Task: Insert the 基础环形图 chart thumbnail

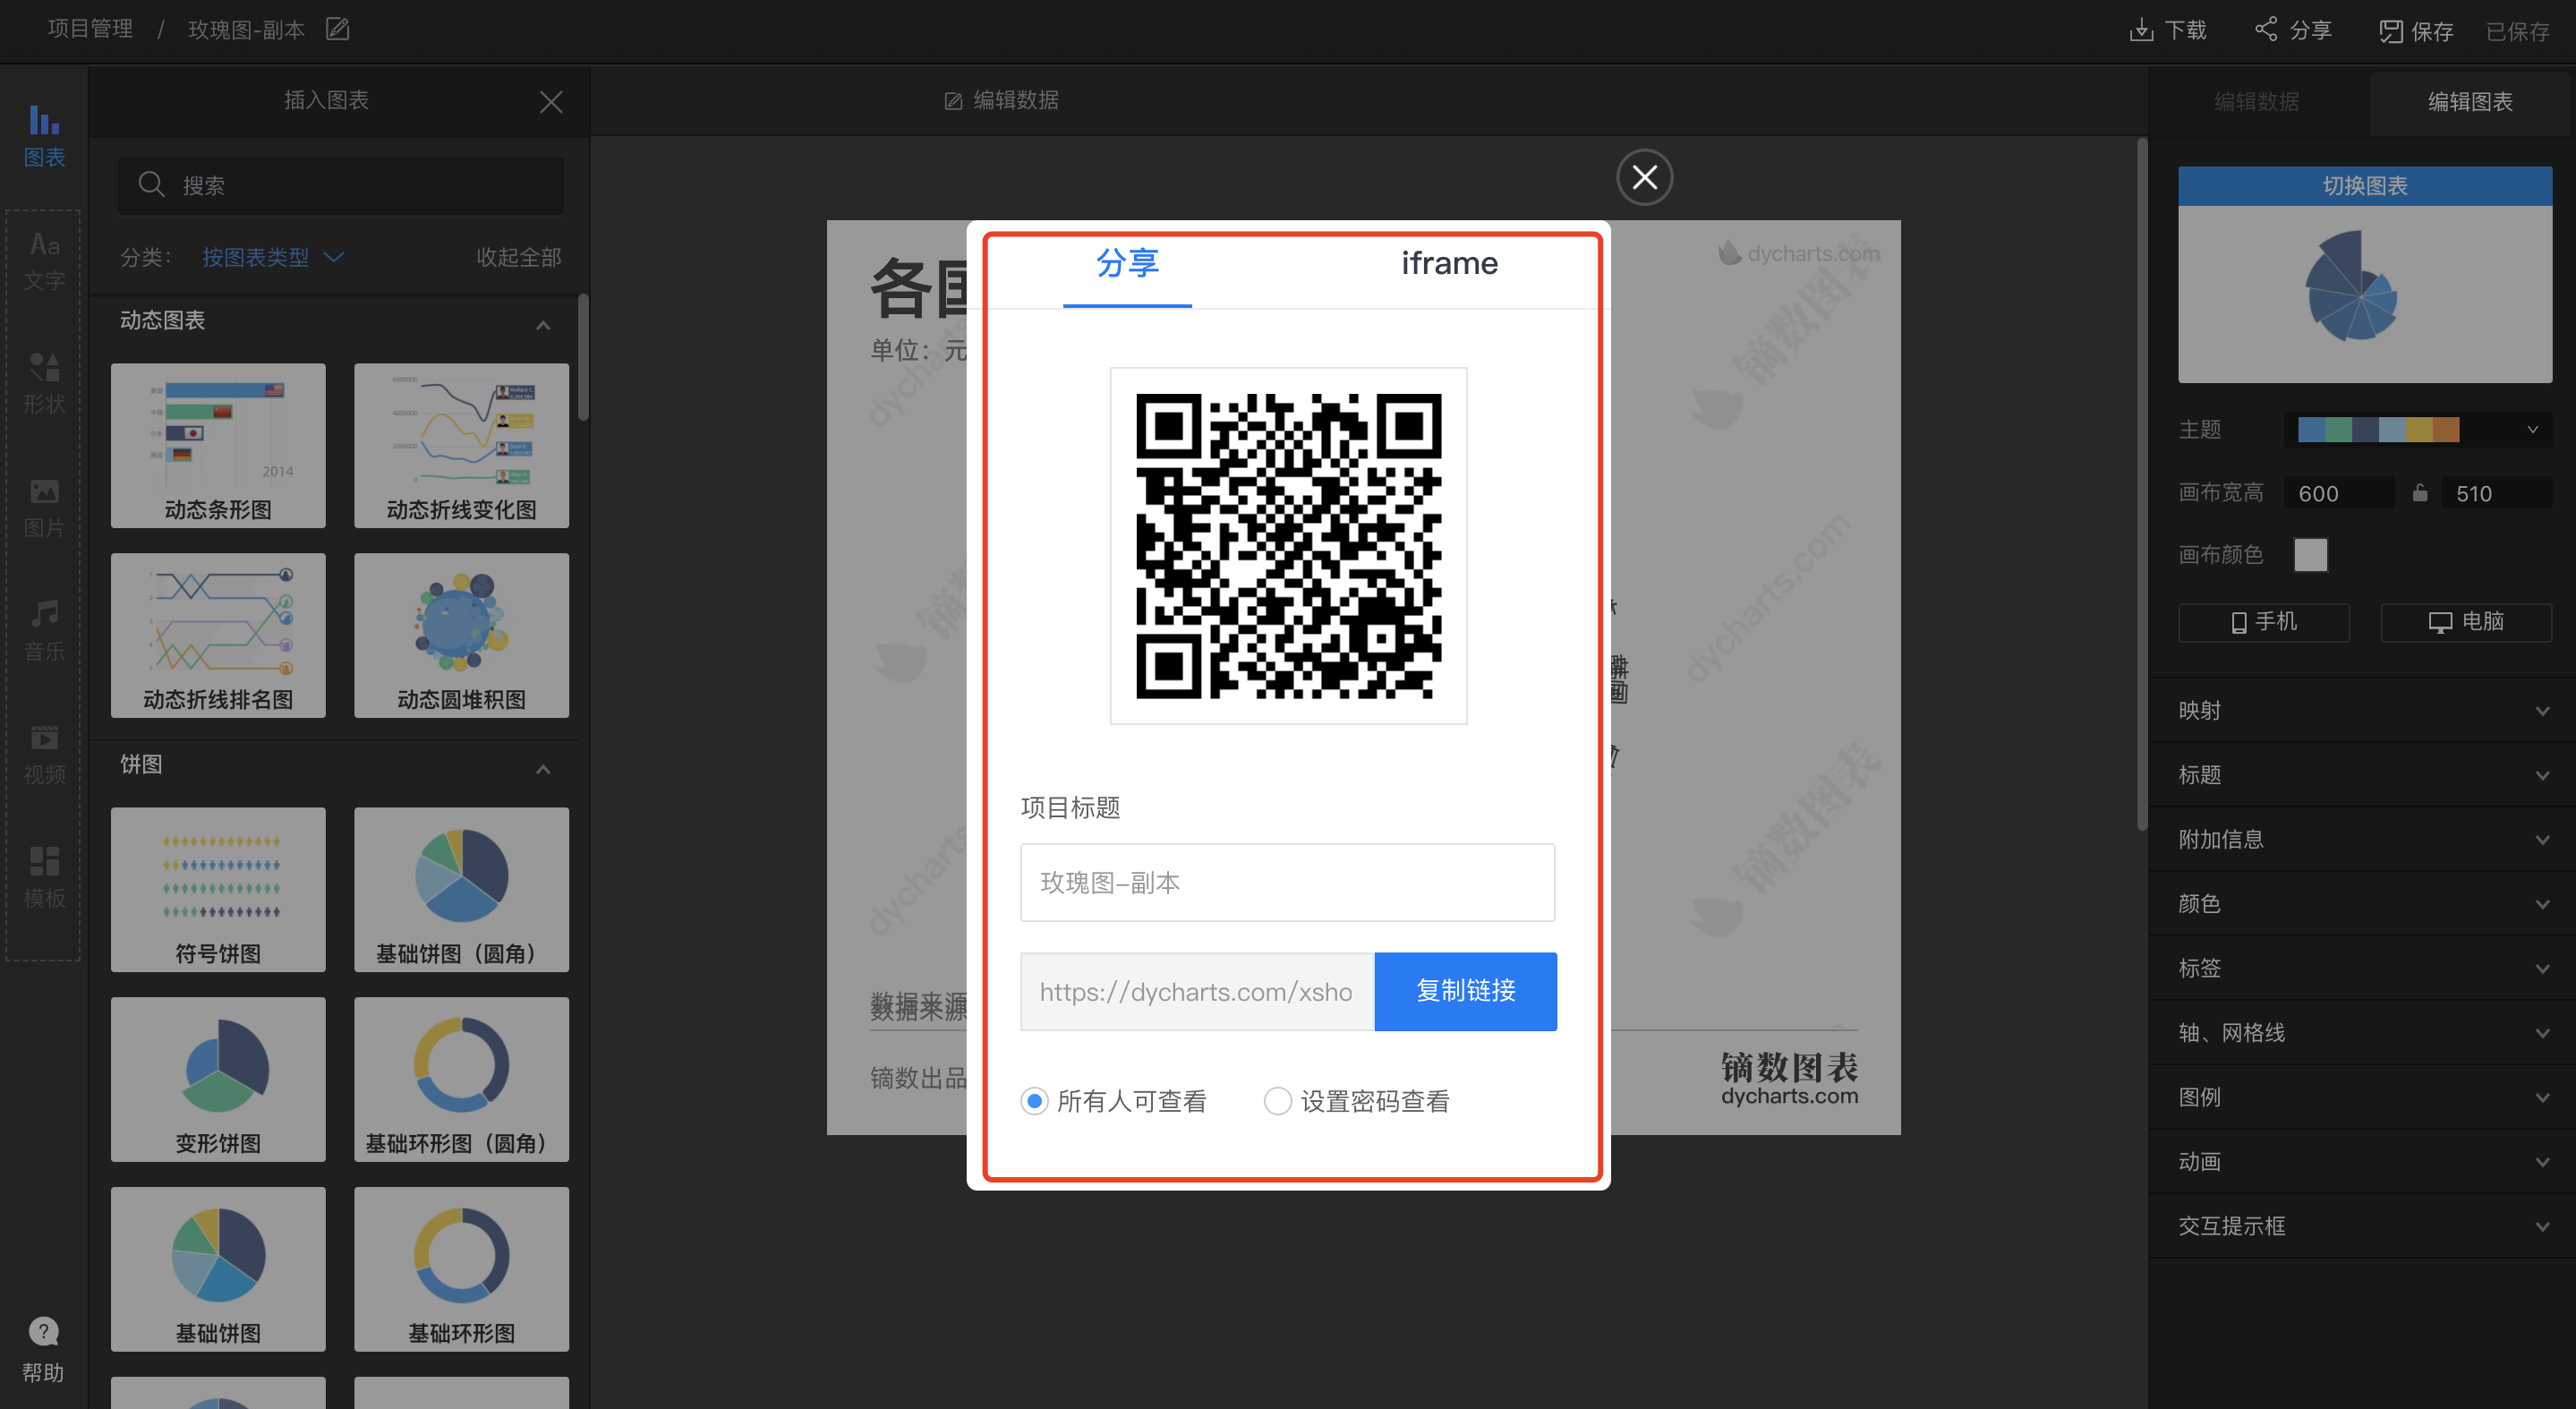Action: [461, 1269]
